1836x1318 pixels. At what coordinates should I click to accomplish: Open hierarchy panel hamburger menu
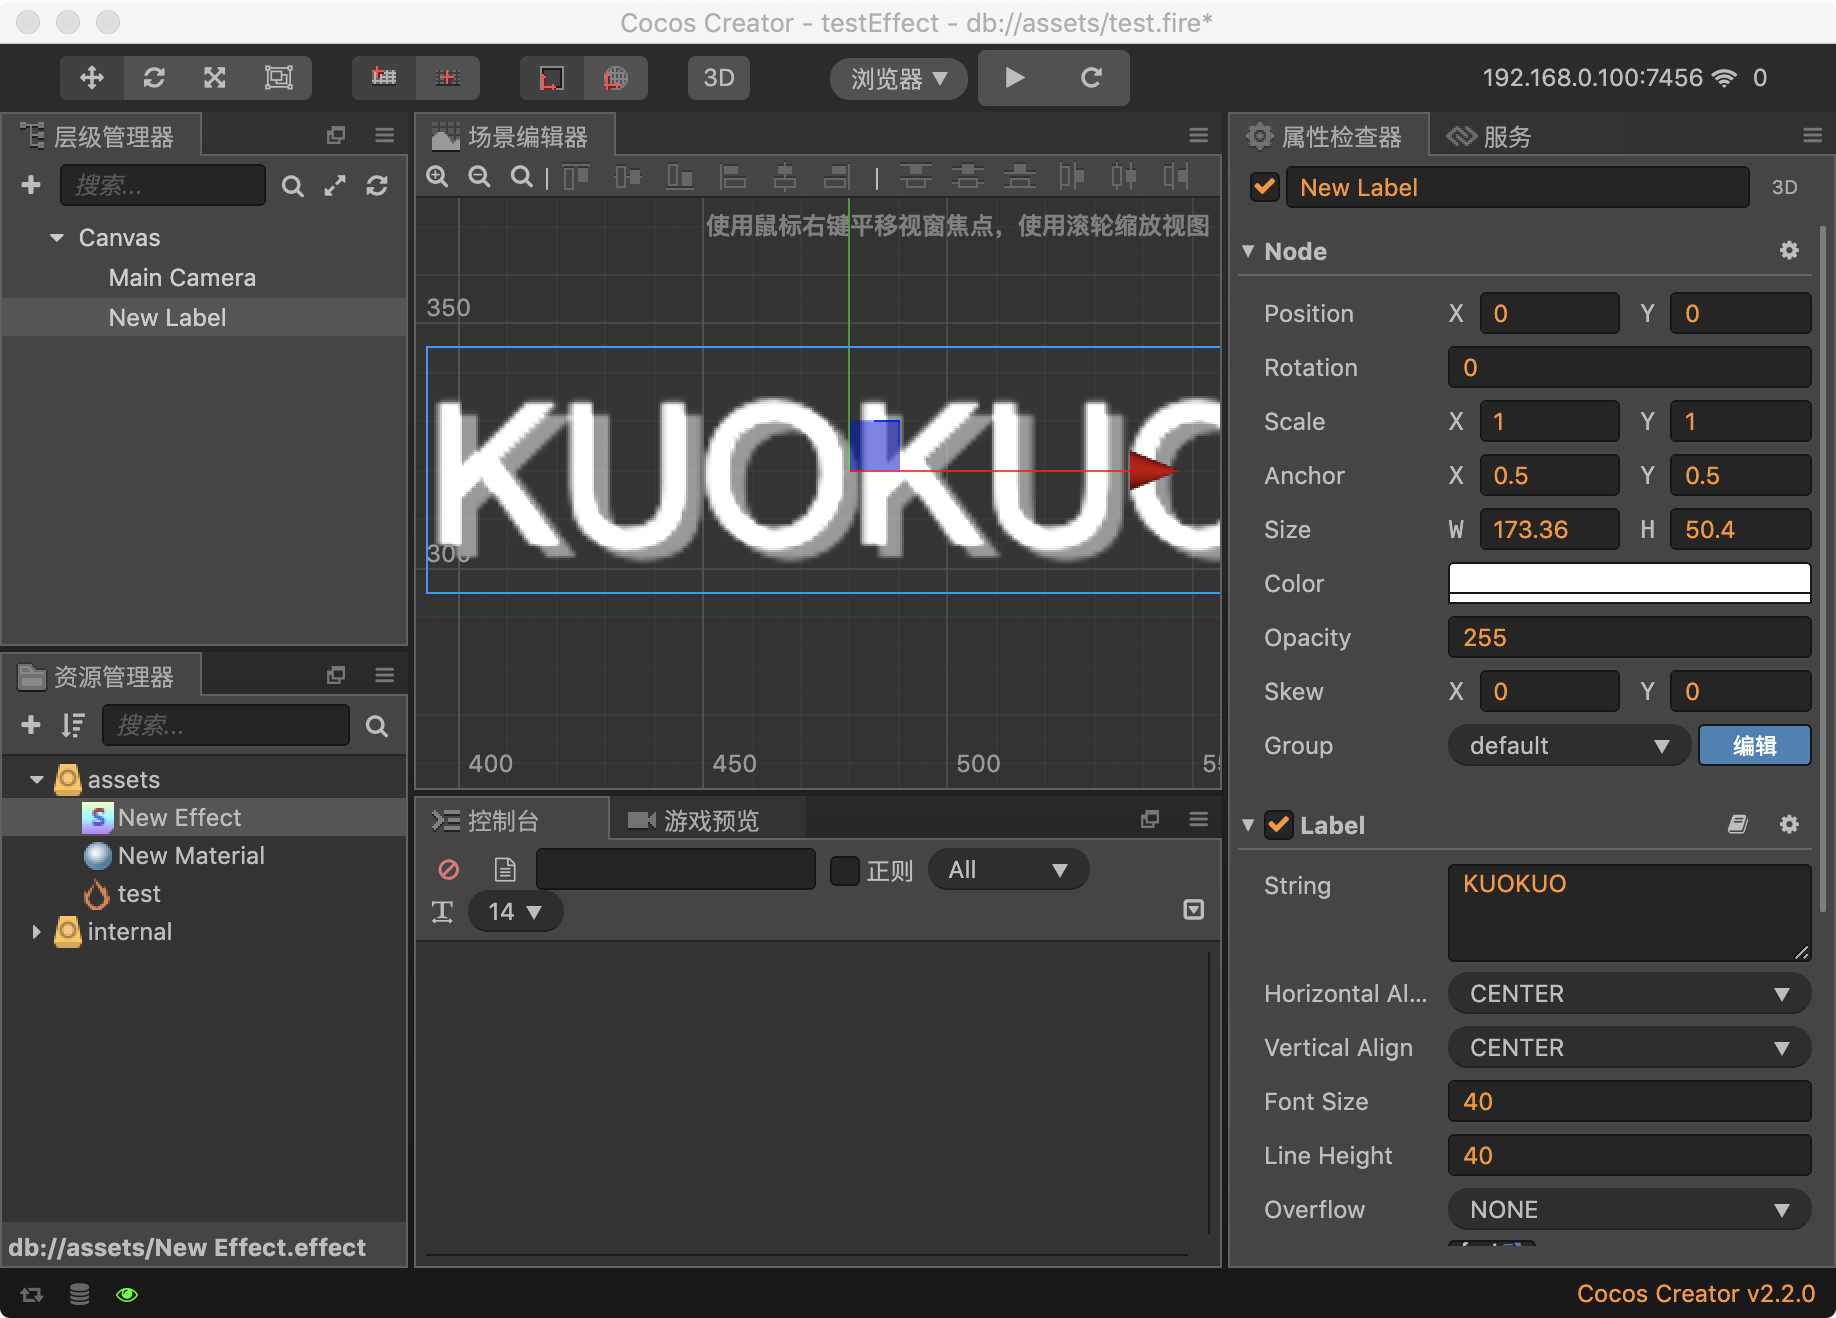pyautogui.click(x=385, y=135)
